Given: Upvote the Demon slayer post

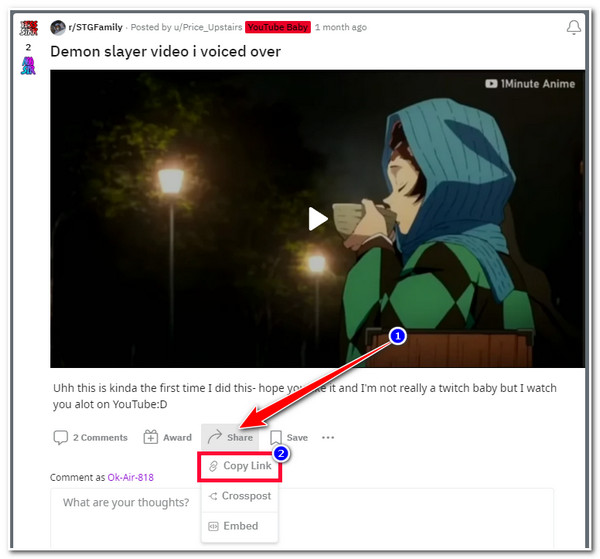Looking at the screenshot, I should click(x=29, y=28).
